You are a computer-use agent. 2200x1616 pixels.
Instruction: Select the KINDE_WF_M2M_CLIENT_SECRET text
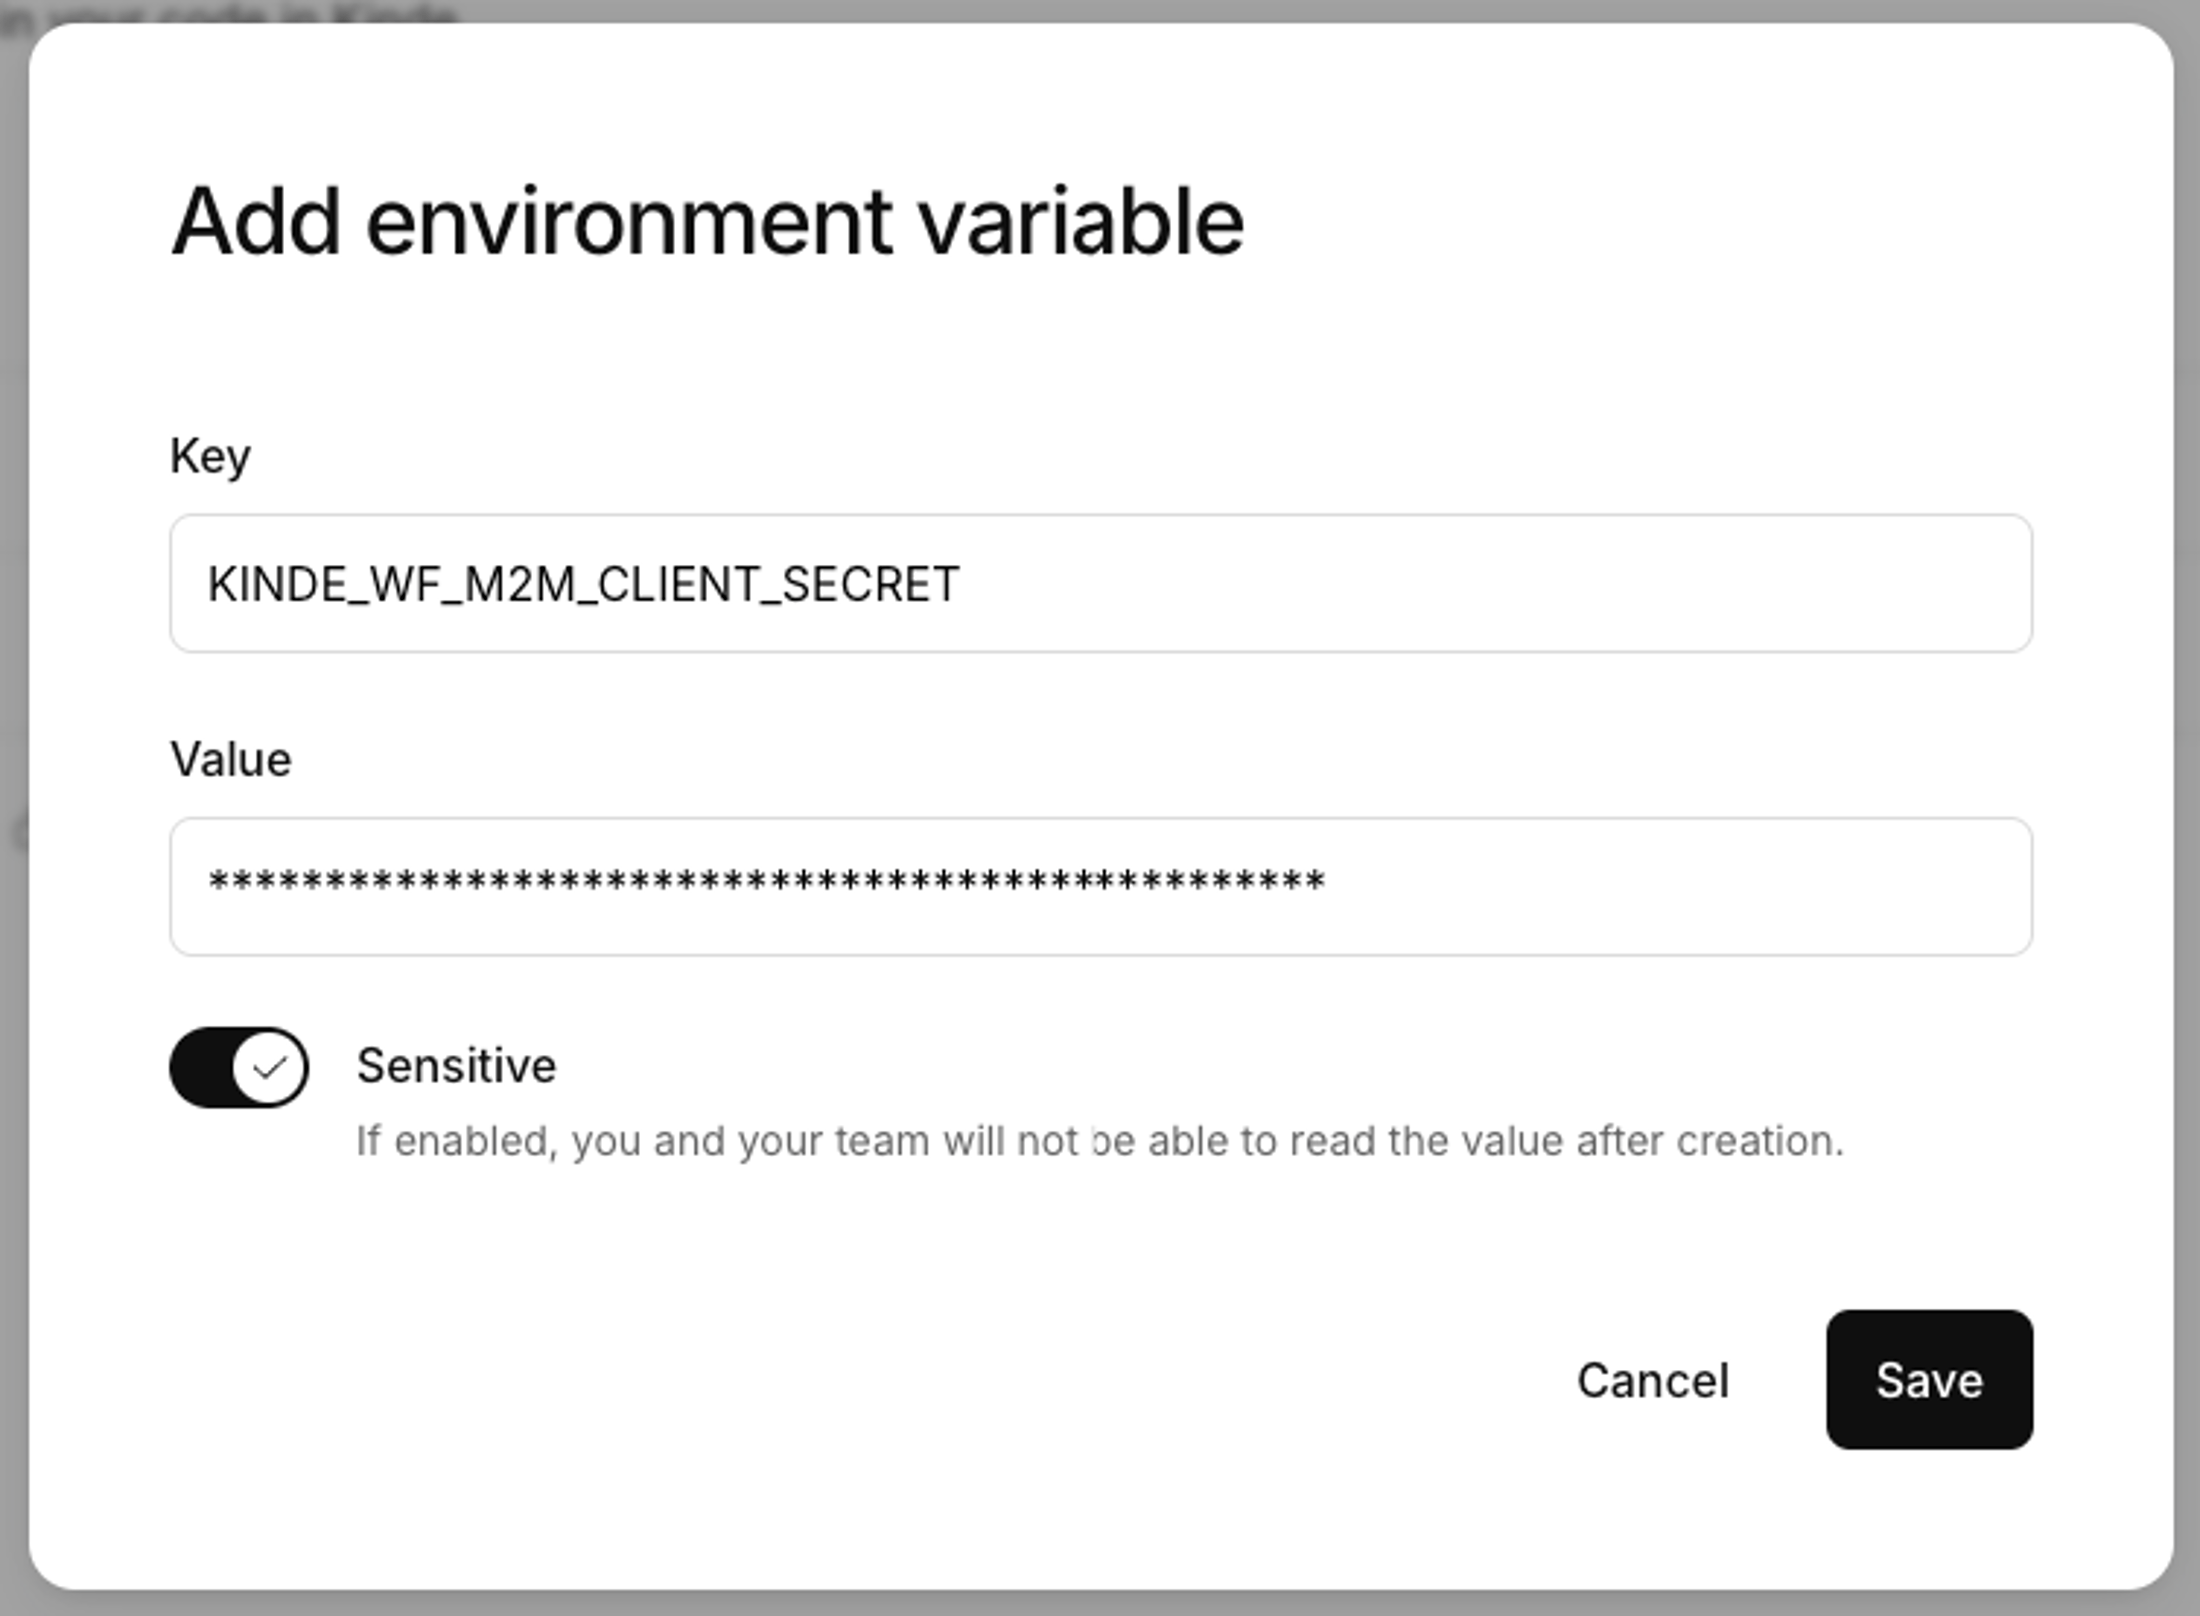click(584, 583)
